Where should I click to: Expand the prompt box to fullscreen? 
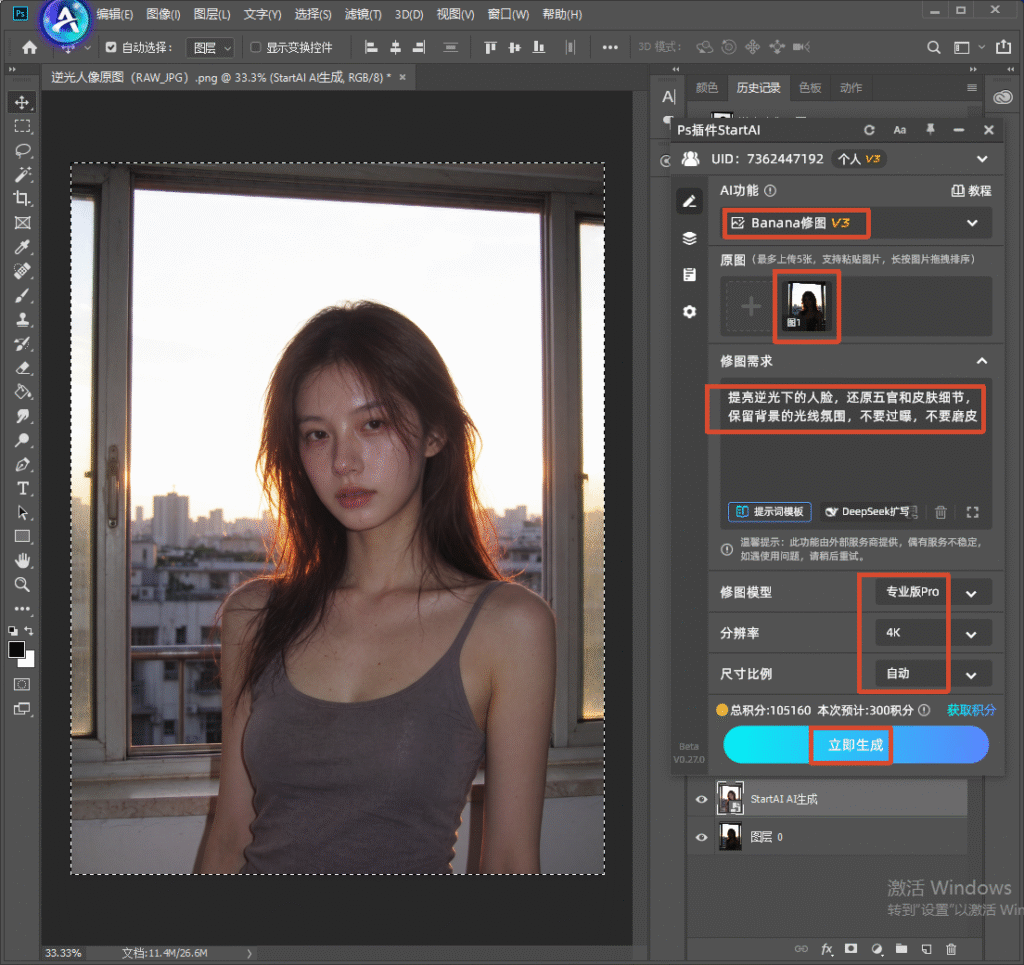tap(972, 512)
